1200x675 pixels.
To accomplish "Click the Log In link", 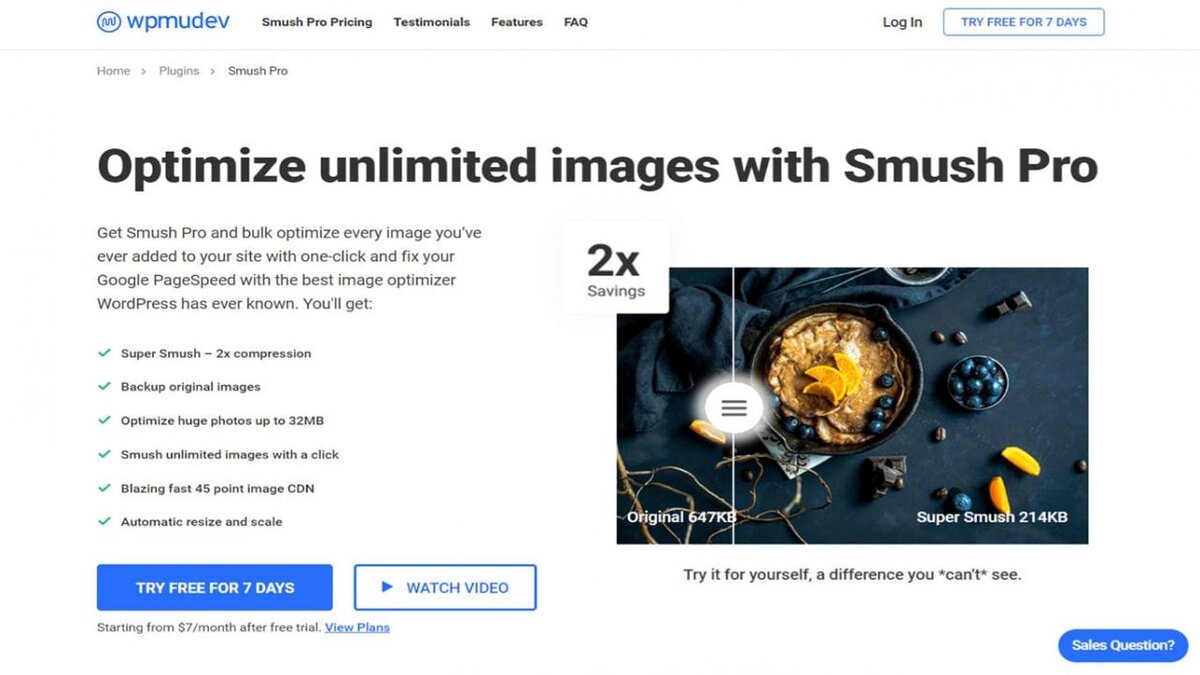I will [902, 22].
